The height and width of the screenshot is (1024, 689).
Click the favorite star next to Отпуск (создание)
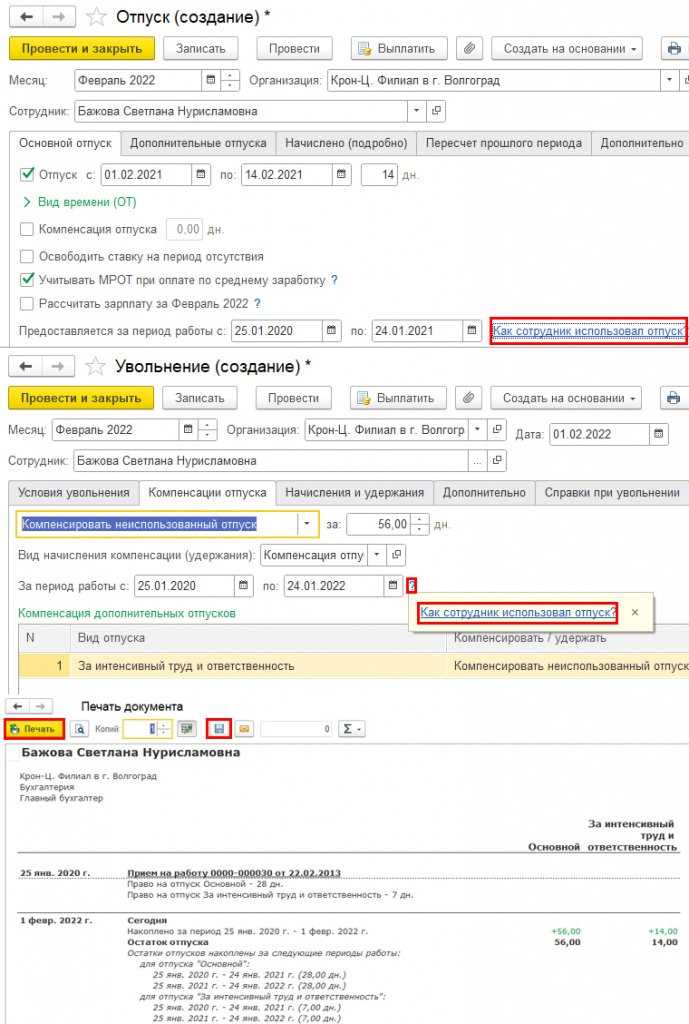coord(97,16)
